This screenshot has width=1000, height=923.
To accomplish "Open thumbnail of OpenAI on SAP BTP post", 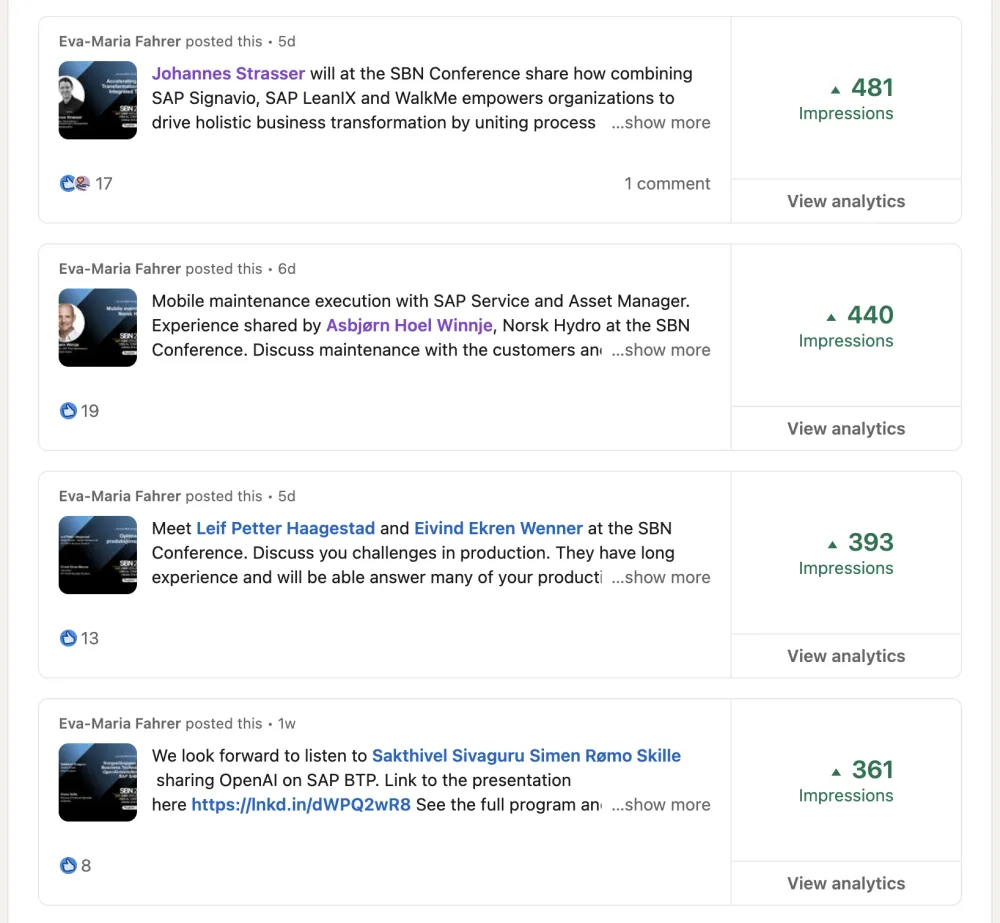I will 98,782.
